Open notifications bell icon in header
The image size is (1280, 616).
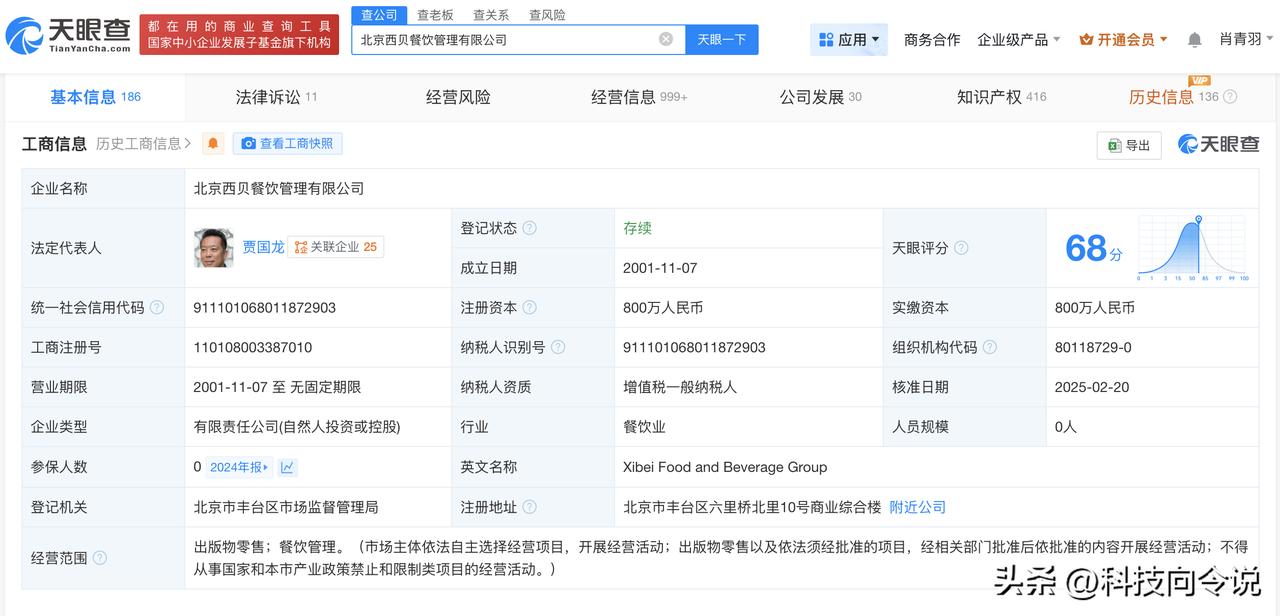[1194, 40]
